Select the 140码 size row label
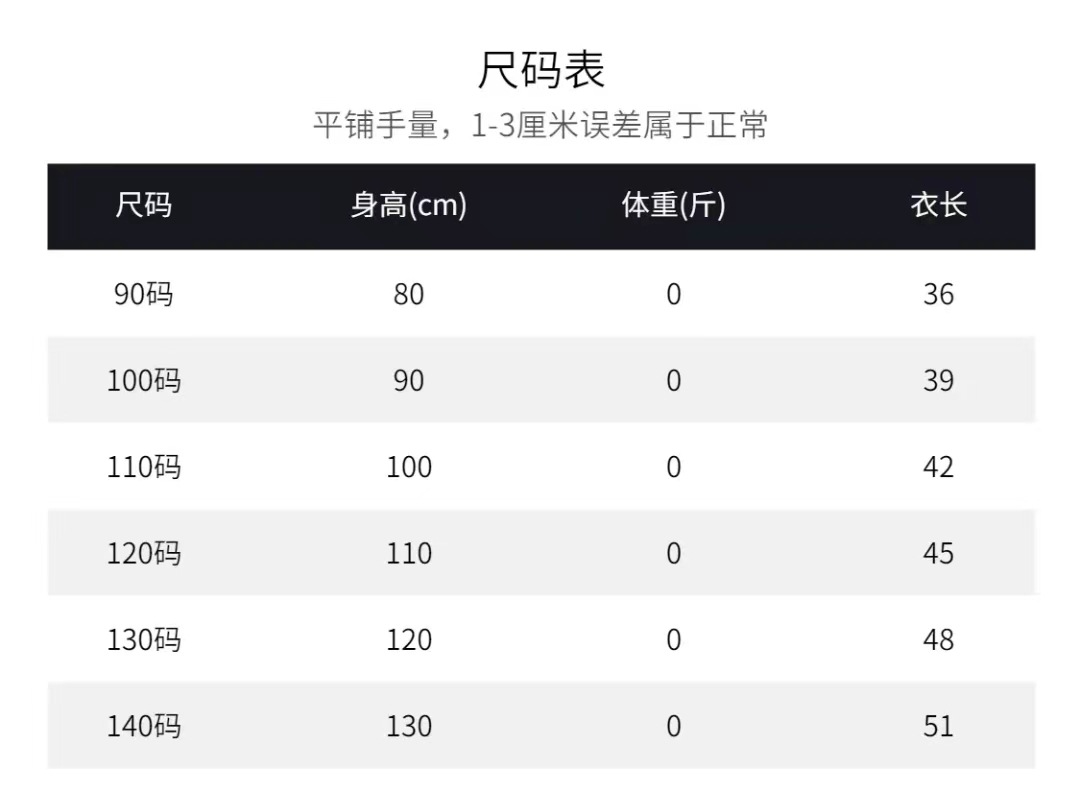Viewport: 1080px width, 807px height. [144, 726]
